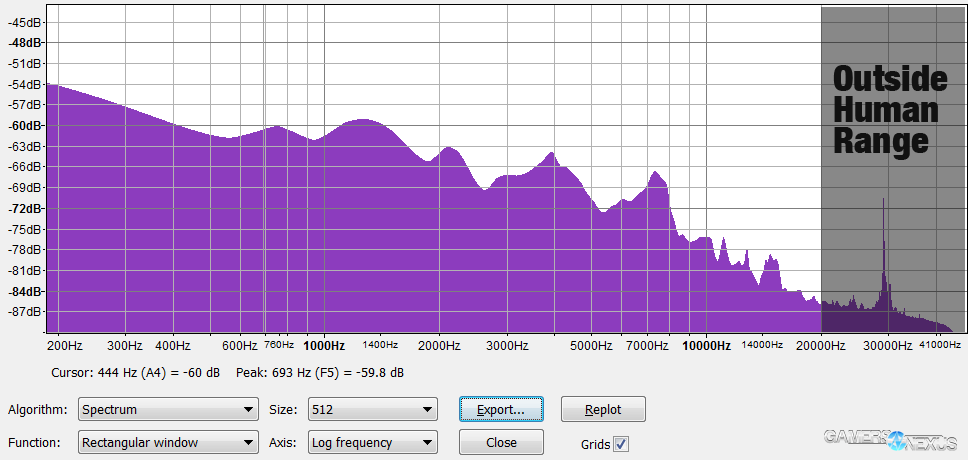Viewport: 968px width, 460px height.
Task: Click the Export... button
Action: pos(500,410)
